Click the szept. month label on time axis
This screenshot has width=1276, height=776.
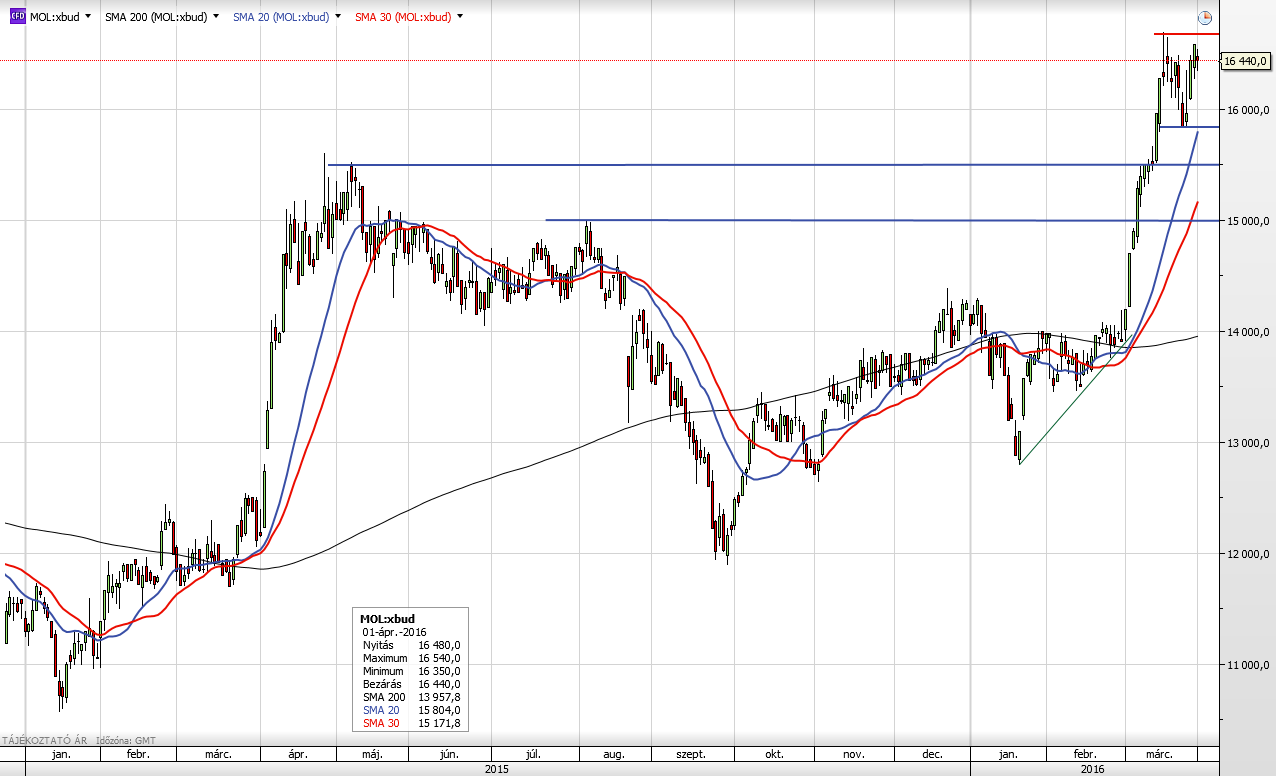[690, 755]
